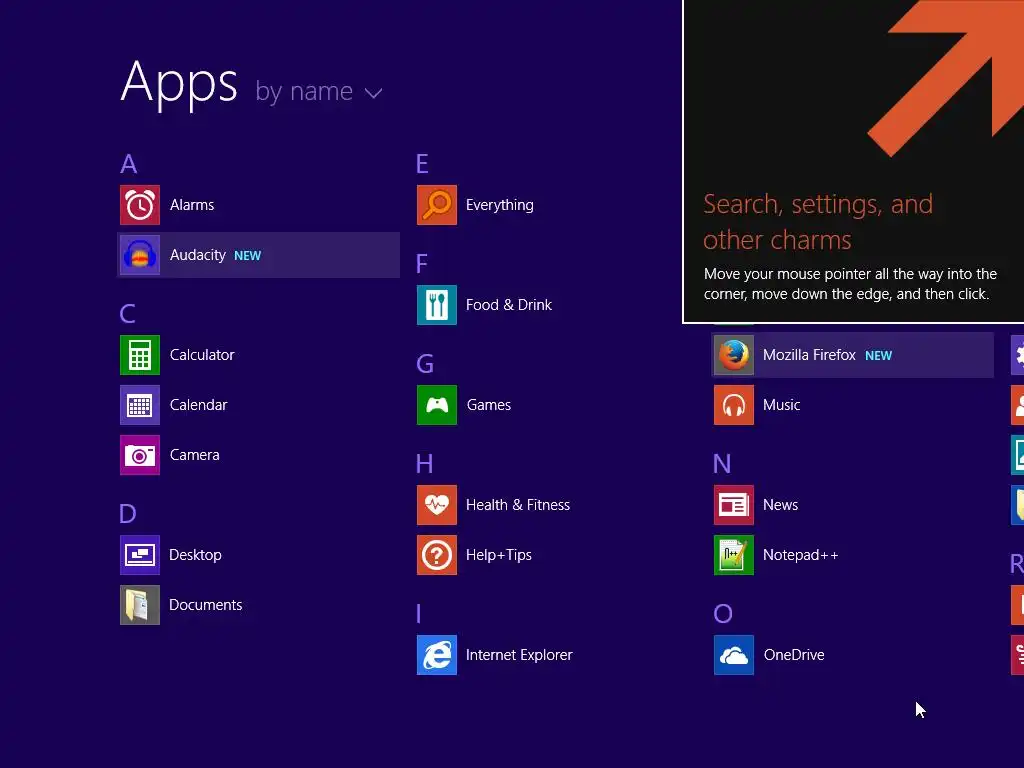Screen dimensions: 1024x768
Task: Open the News app icon
Action: [734, 505]
